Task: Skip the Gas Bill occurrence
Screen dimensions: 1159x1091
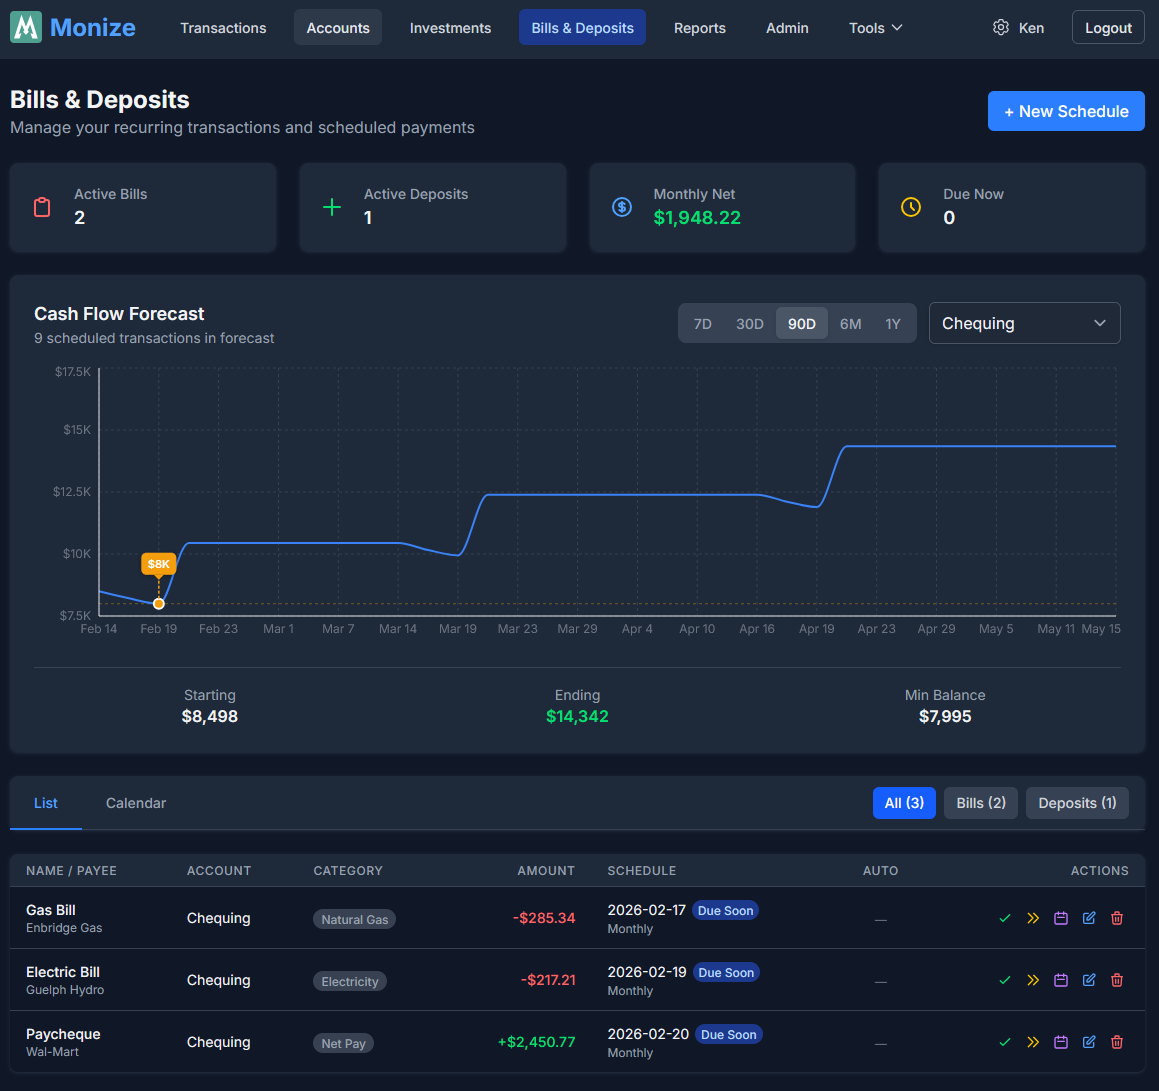Action: (x=1033, y=918)
